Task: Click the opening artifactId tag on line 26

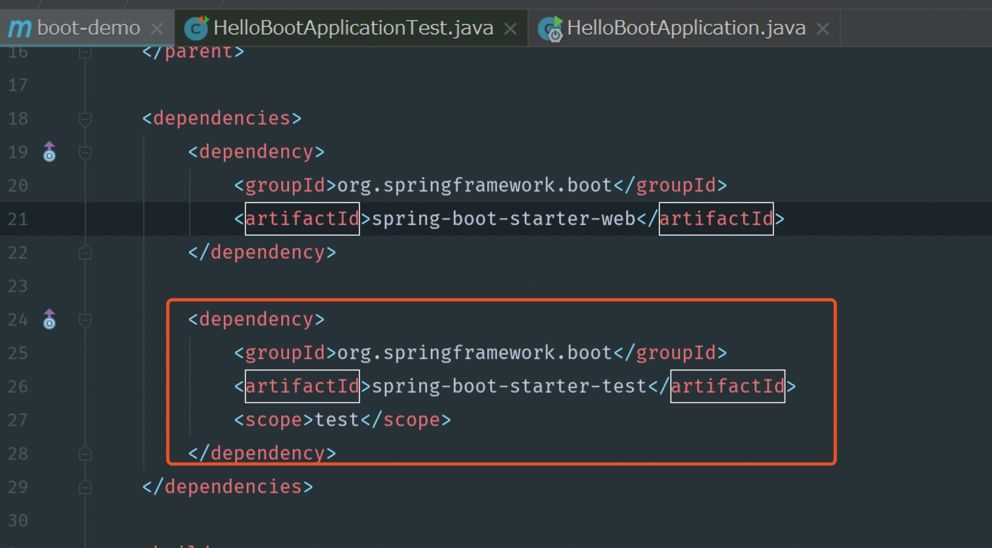Action: [302, 387]
